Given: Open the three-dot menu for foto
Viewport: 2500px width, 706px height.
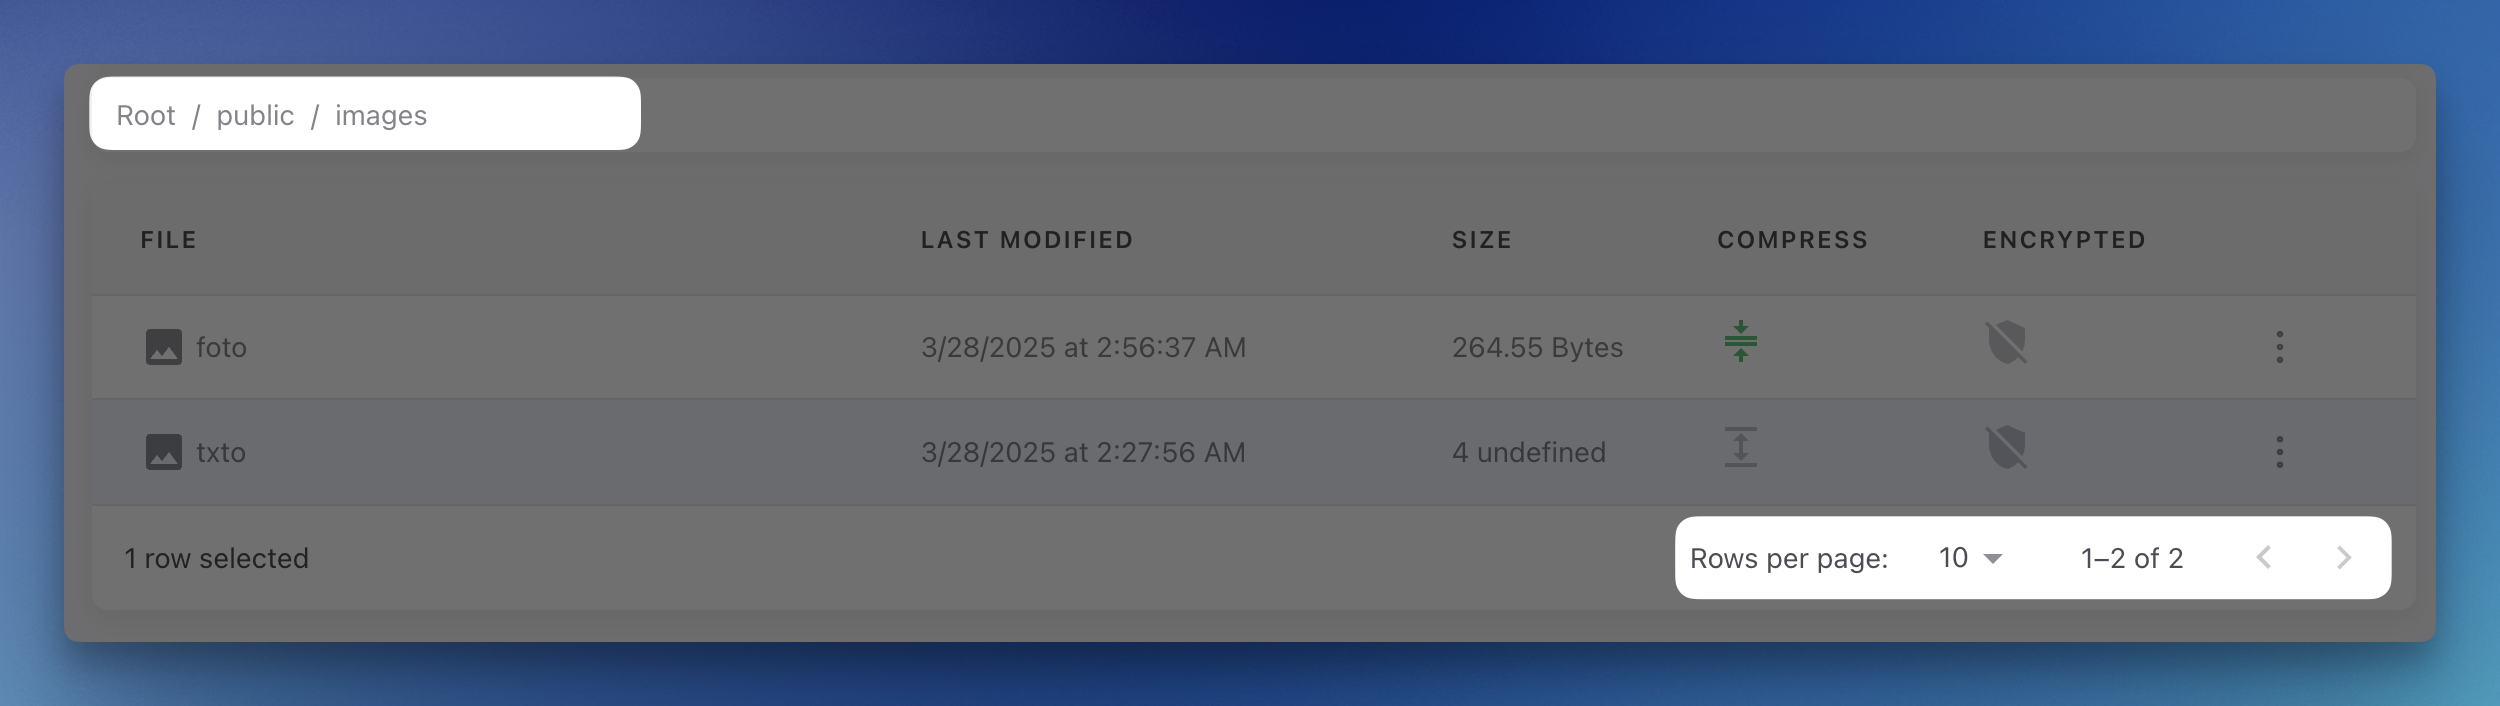Looking at the screenshot, I should (x=2280, y=347).
